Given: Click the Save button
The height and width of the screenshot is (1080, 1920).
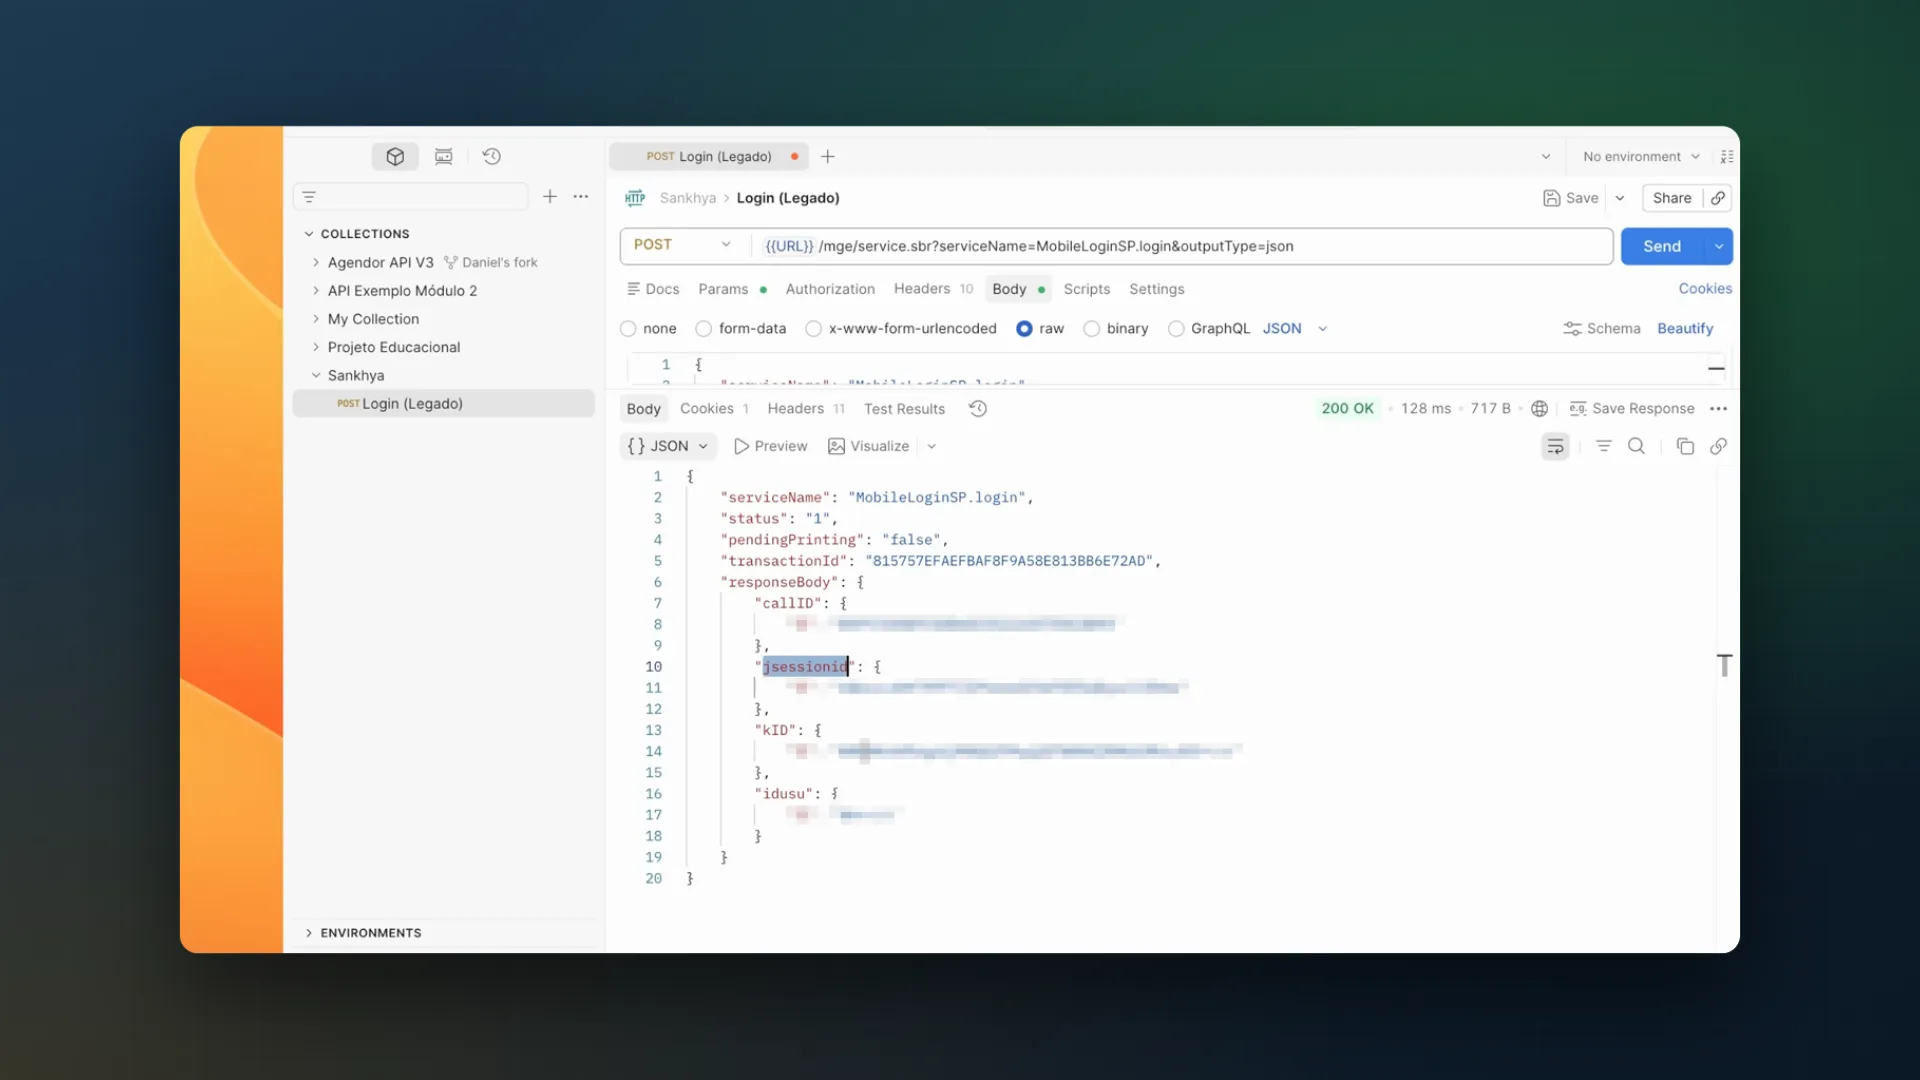Looking at the screenshot, I should click(1571, 198).
